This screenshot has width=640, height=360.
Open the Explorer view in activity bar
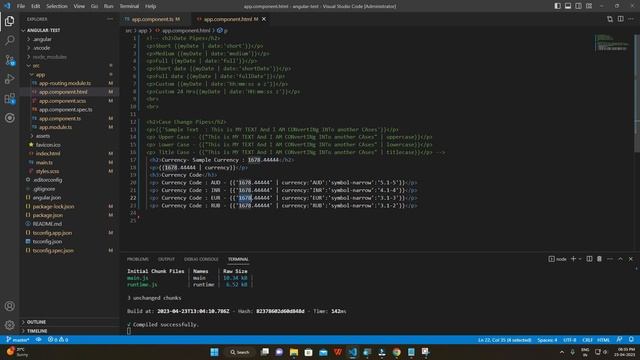click(x=9, y=21)
